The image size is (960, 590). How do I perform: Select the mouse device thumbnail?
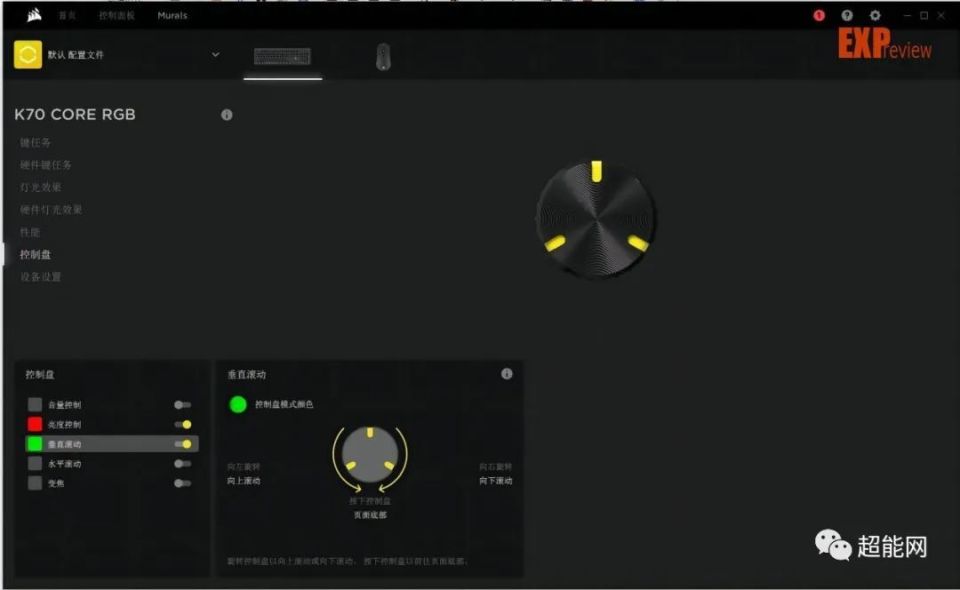[383, 56]
